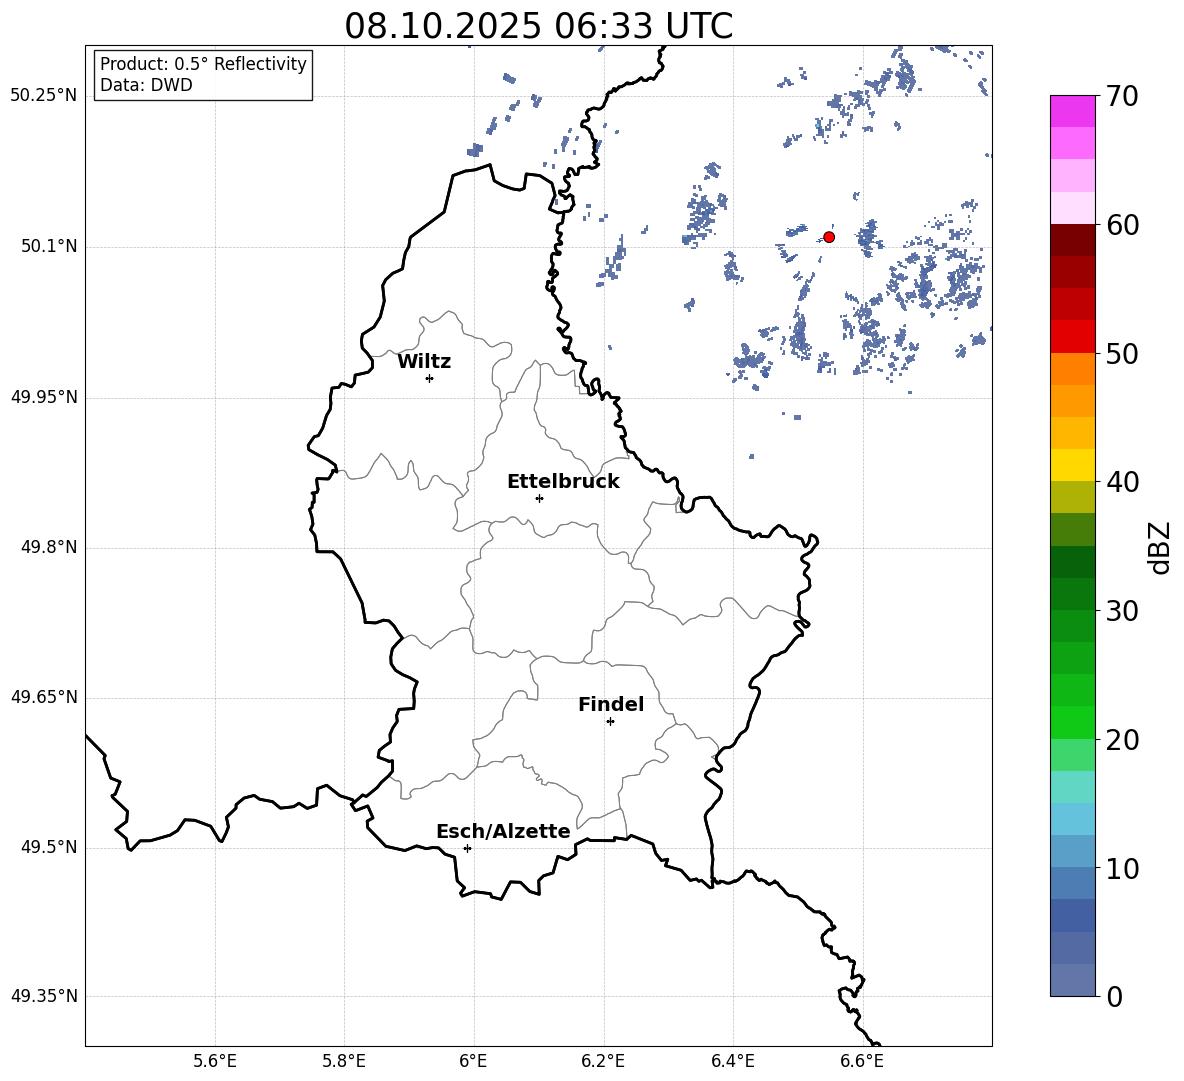1184x1081 pixels.
Task: Click the 49.5°N latitude label
Action: (x=49, y=847)
